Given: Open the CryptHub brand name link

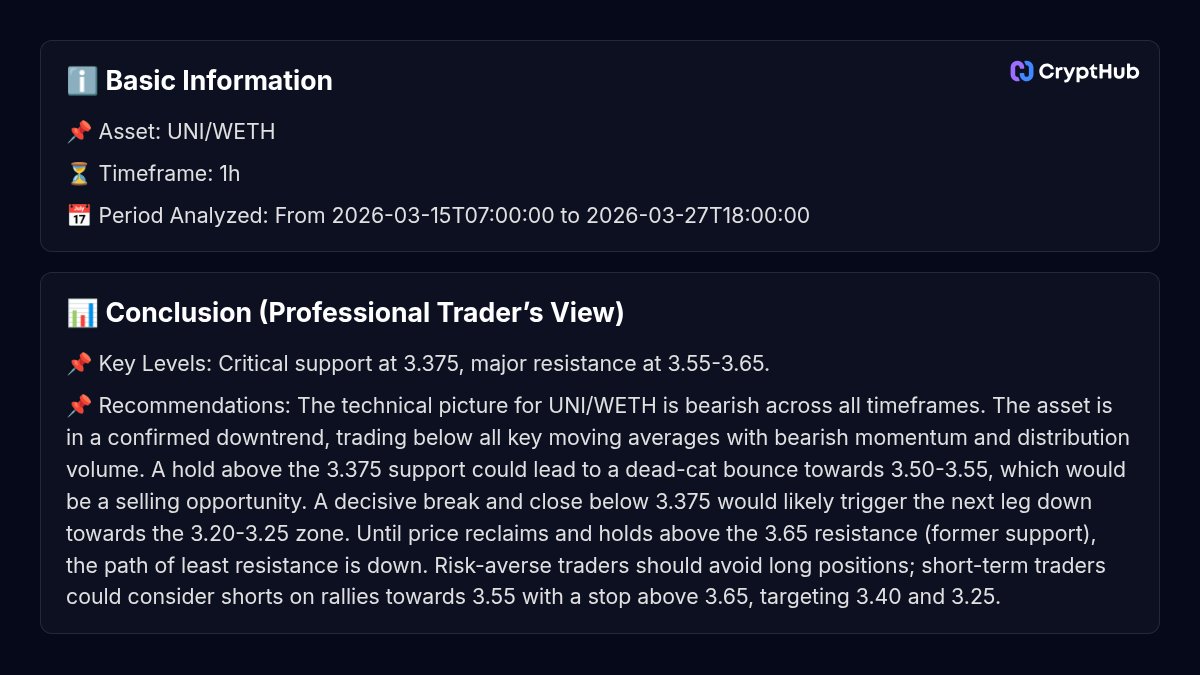Looking at the screenshot, I should pos(1088,71).
